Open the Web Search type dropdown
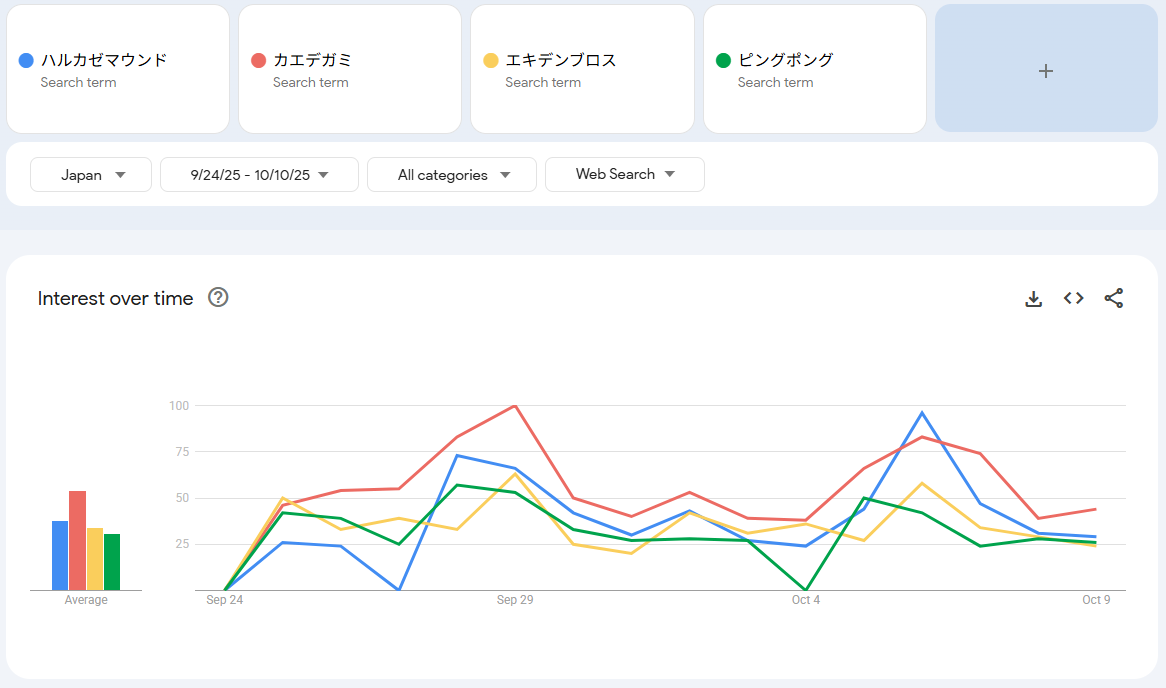The height and width of the screenshot is (688, 1166). pyautogui.click(x=625, y=174)
